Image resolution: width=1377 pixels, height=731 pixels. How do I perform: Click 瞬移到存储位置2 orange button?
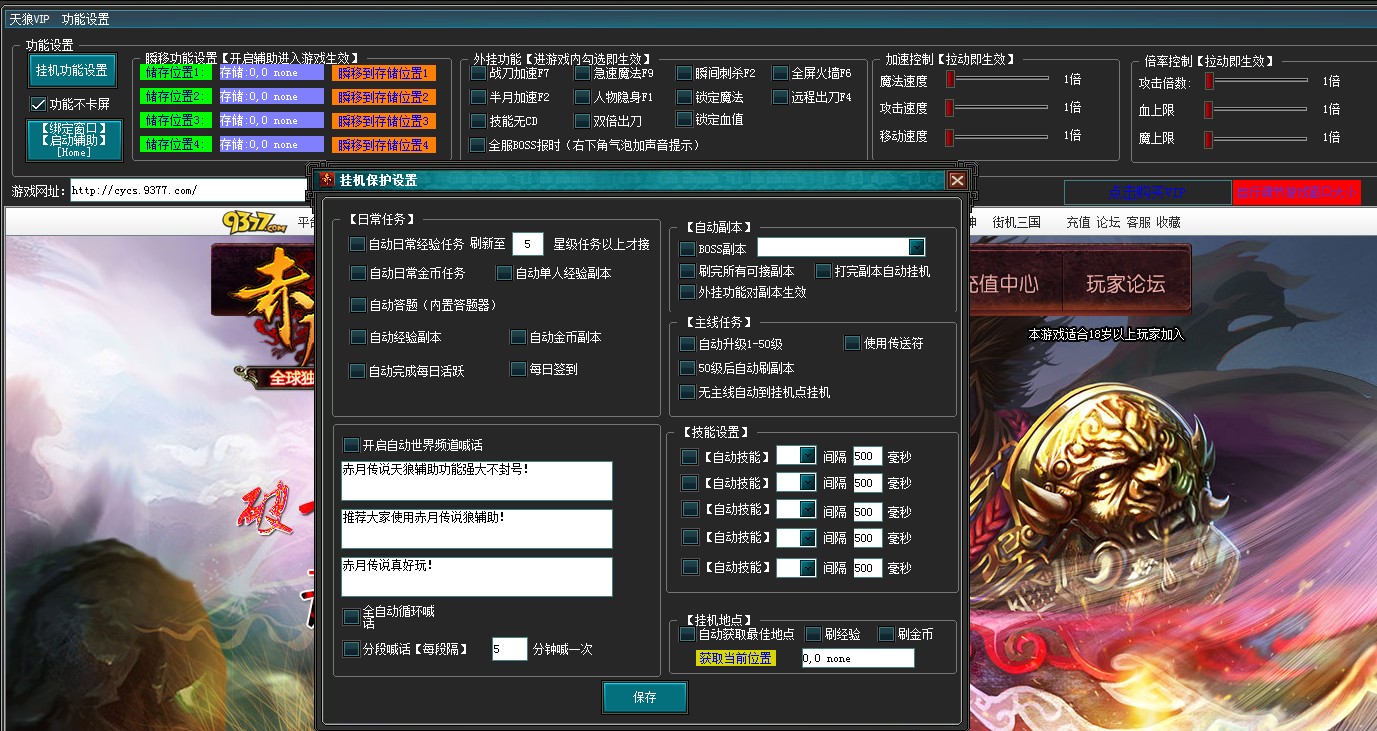[384, 96]
